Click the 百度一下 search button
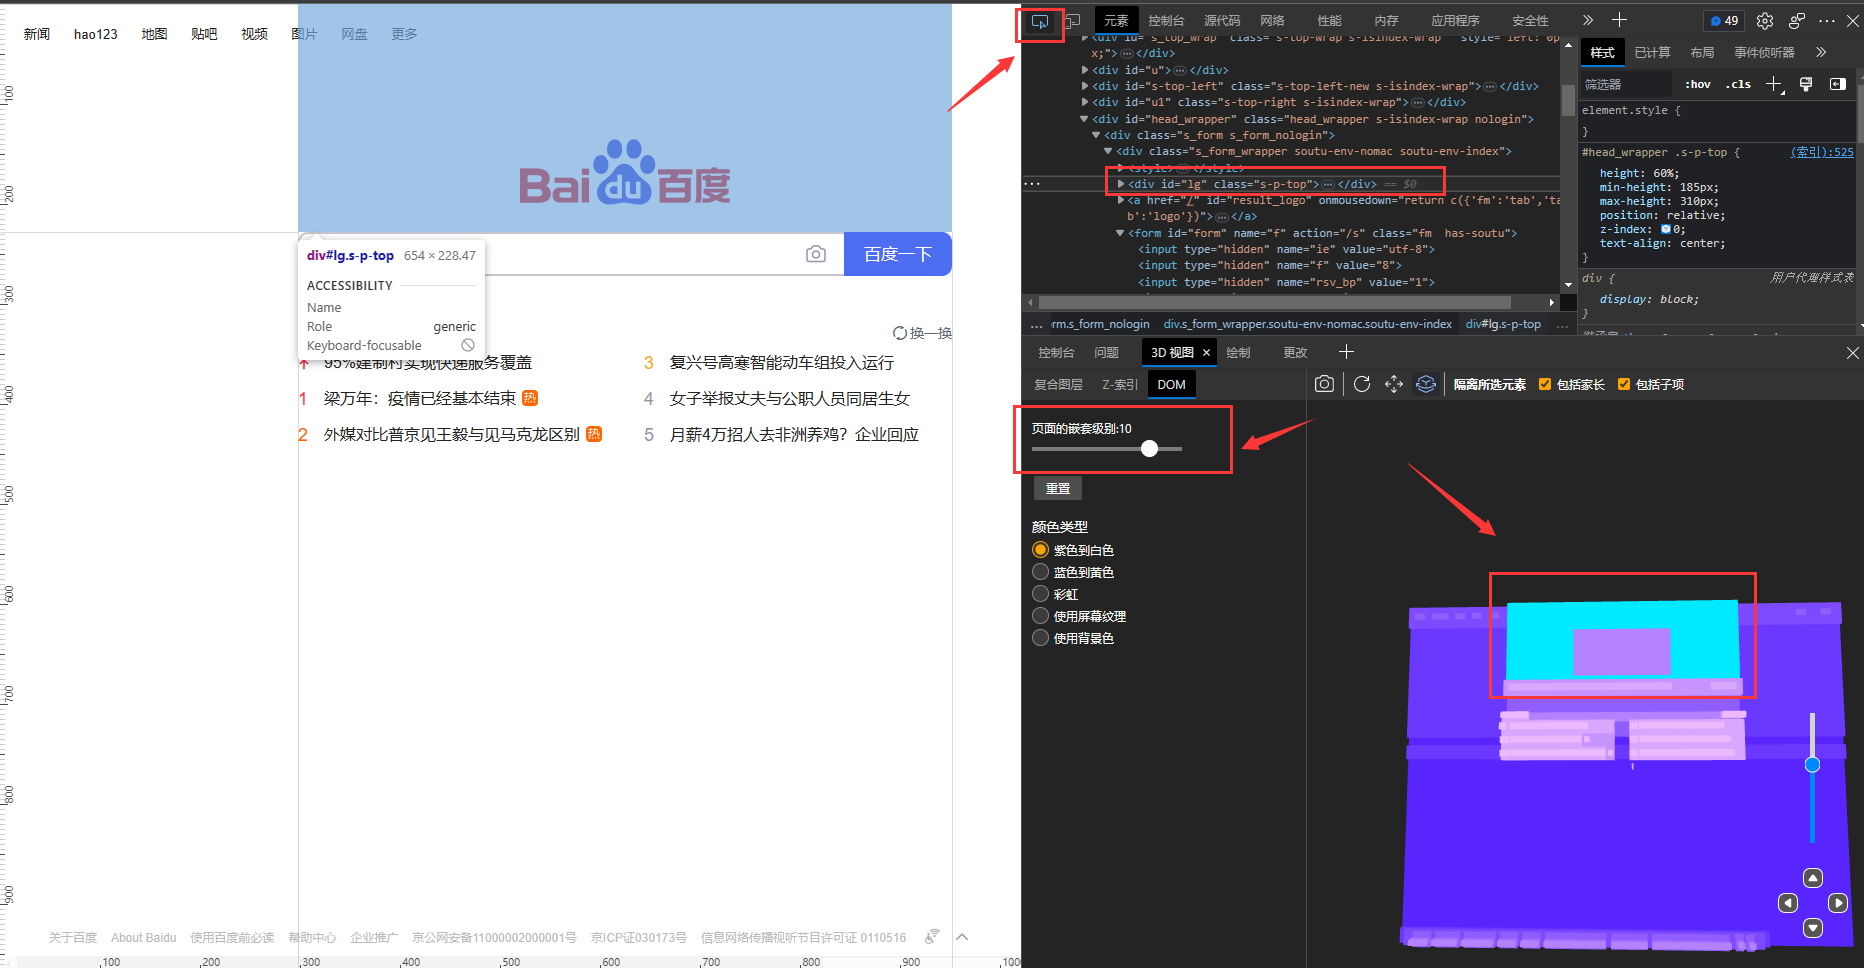Screen dimensions: 1864x968 coord(898,254)
